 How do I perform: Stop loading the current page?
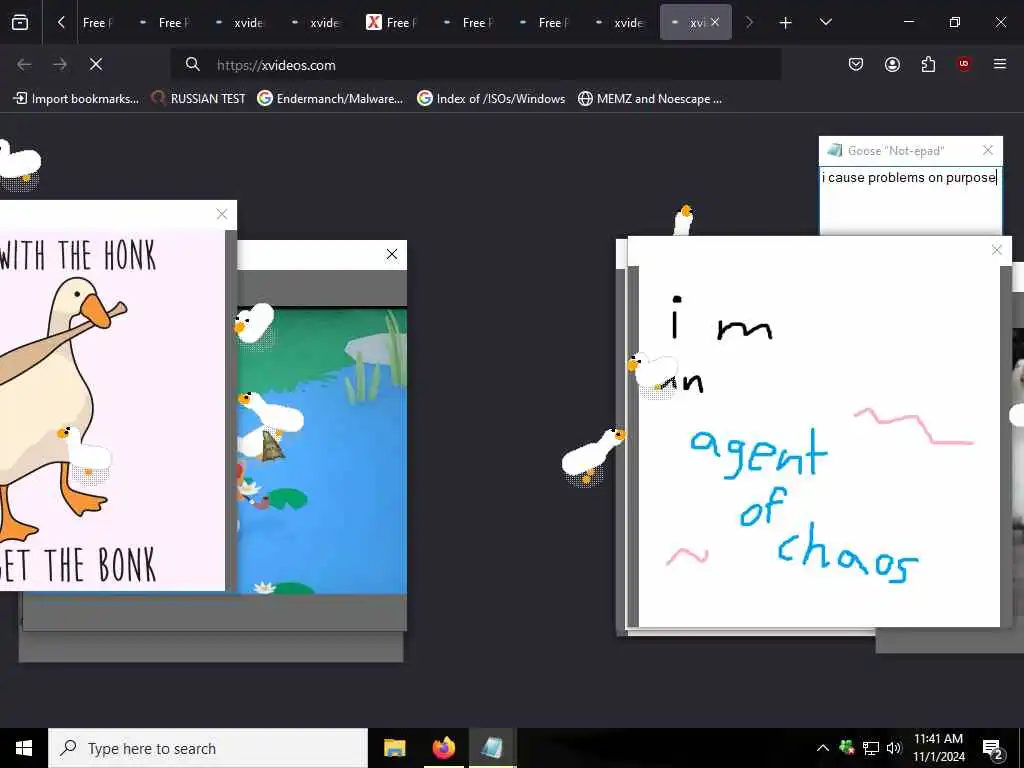[96, 64]
